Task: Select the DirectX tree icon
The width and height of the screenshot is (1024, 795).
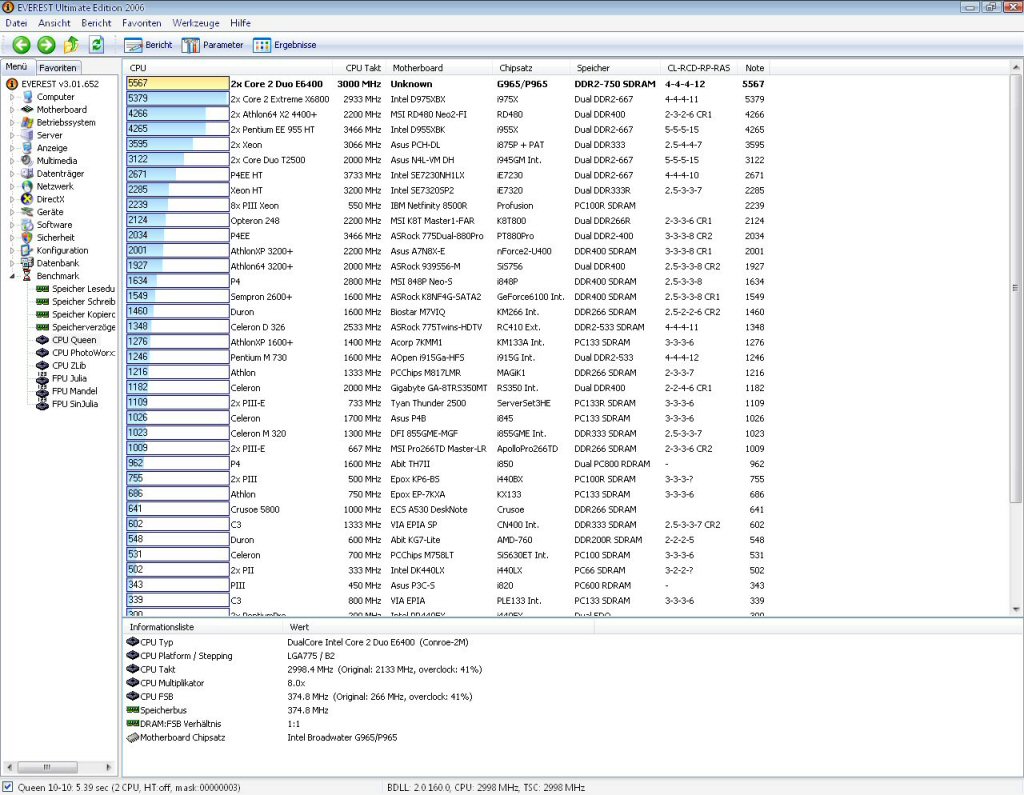Action: tap(27, 199)
